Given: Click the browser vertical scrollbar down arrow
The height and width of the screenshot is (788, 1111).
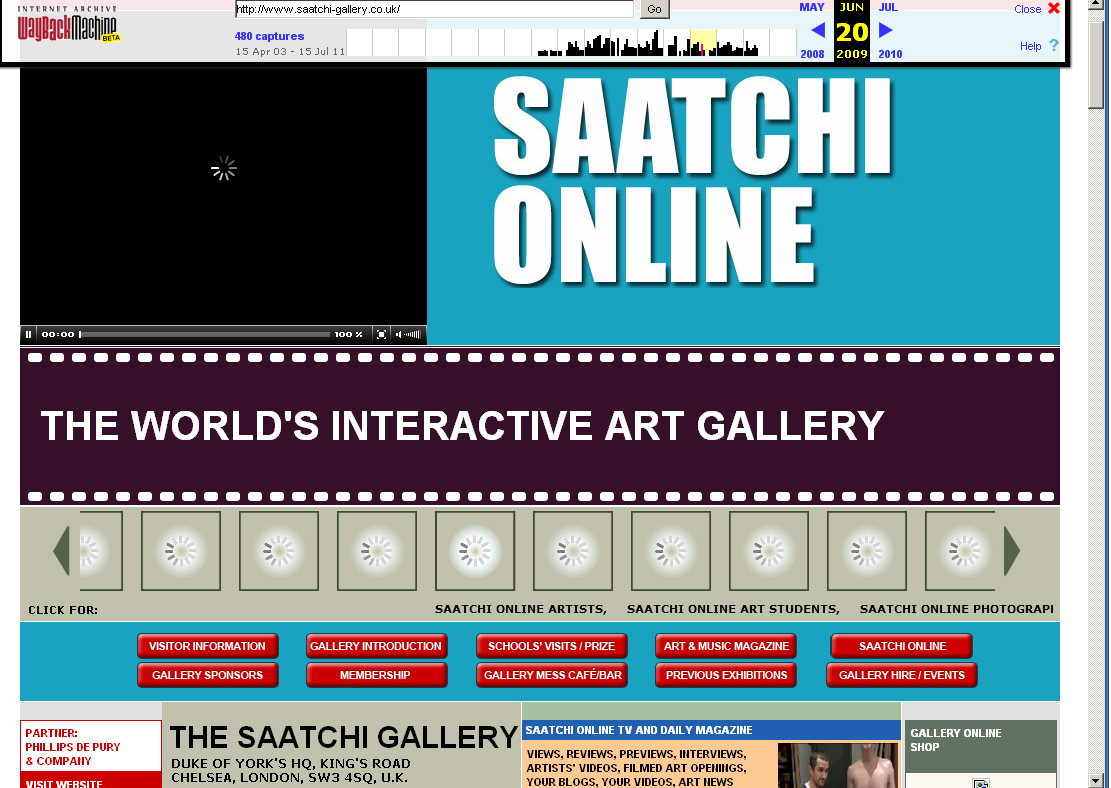Looking at the screenshot, I should coord(1097,779).
